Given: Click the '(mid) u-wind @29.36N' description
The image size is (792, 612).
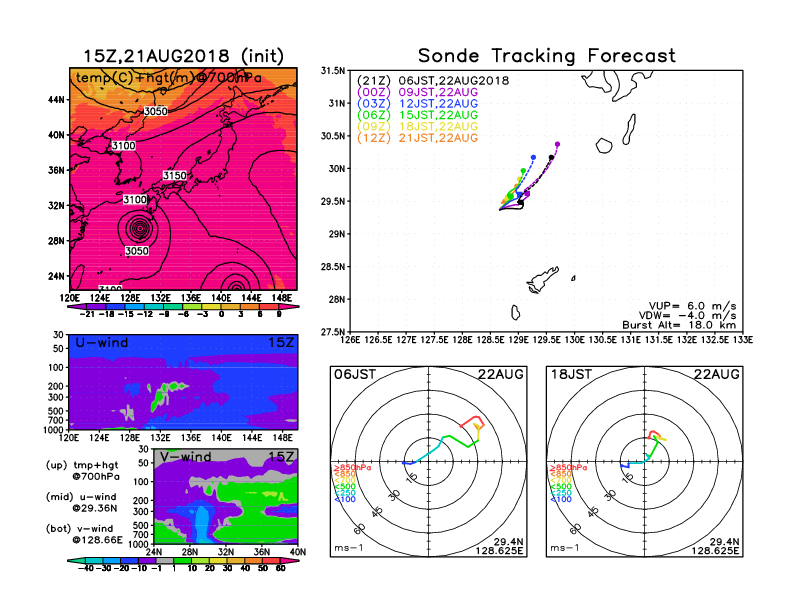Looking at the screenshot, I should (82, 502).
